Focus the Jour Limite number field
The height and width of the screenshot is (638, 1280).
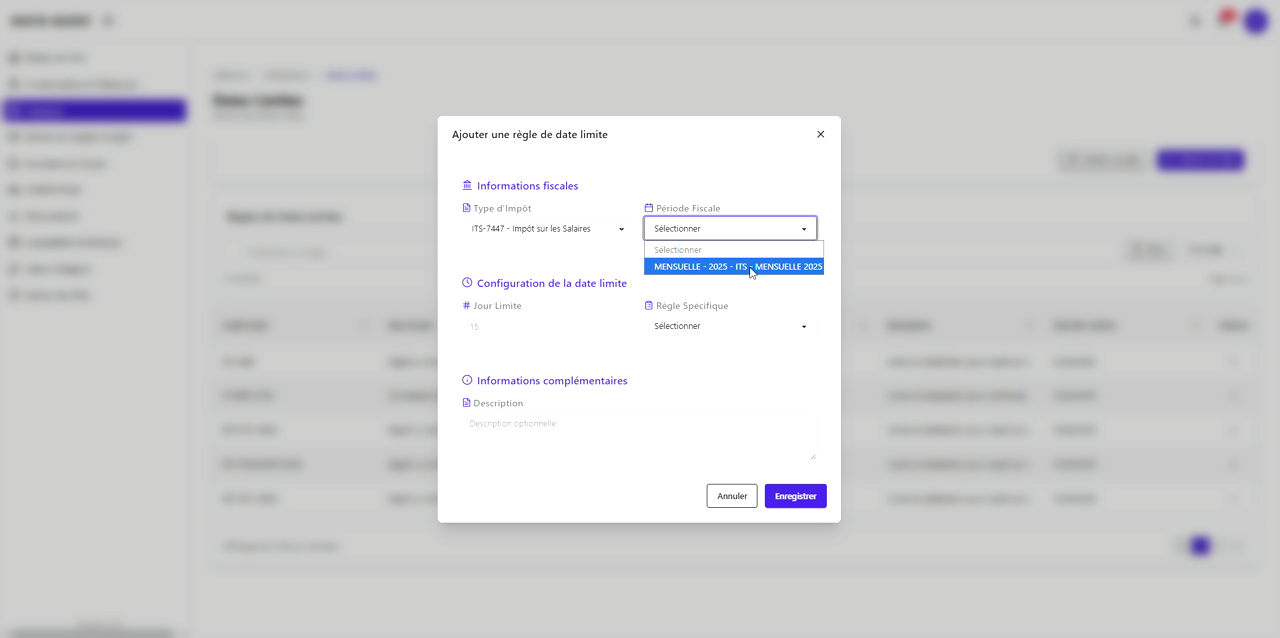coord(547,327)
